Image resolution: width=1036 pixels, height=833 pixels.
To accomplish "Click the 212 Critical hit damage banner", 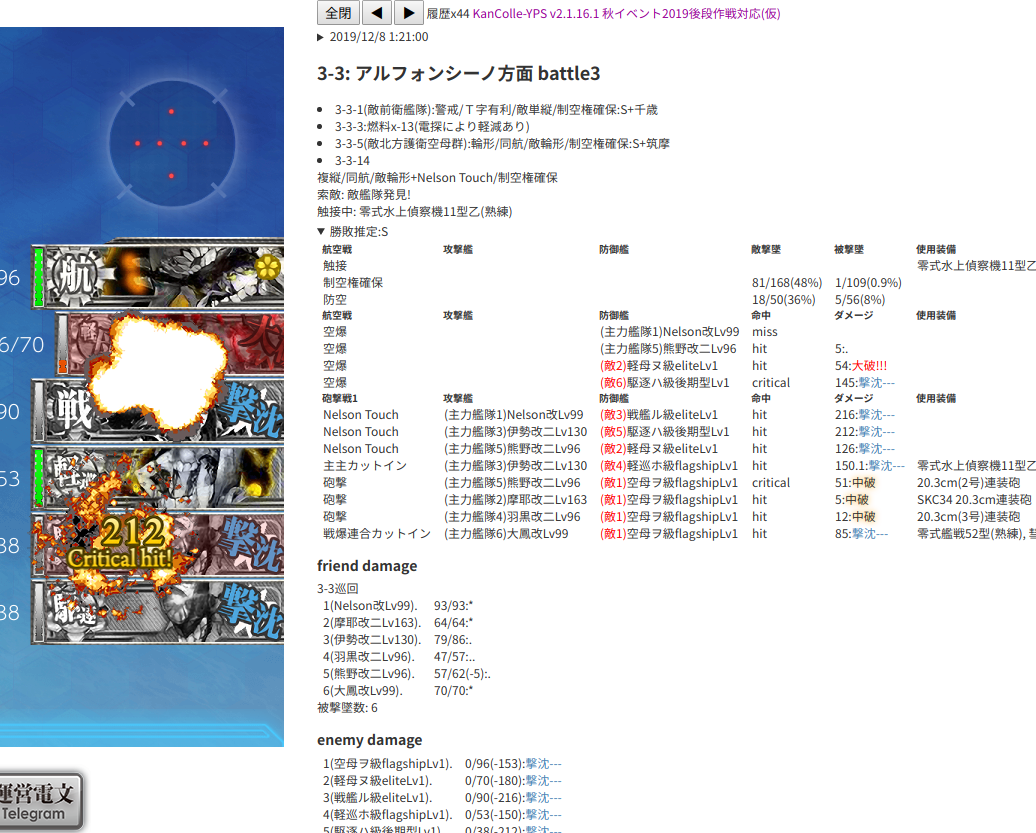I will click(x=121, y=544).
